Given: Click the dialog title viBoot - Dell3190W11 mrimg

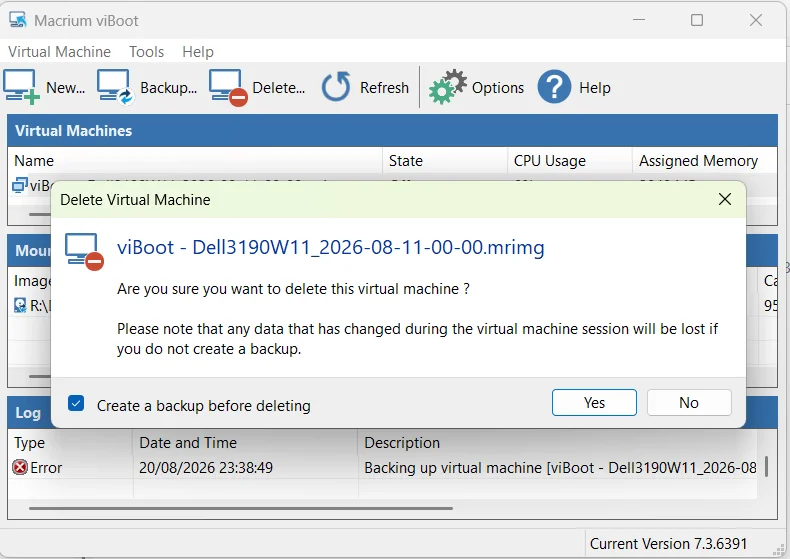Looking at the screenshot, I should click(331, 247).
